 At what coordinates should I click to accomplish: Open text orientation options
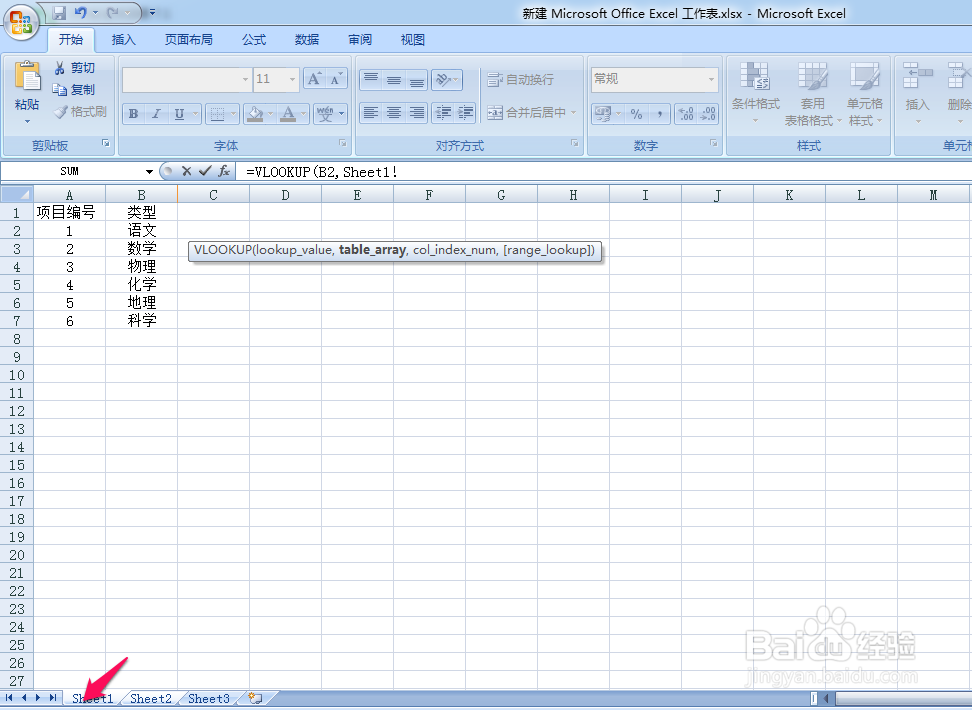446,79
